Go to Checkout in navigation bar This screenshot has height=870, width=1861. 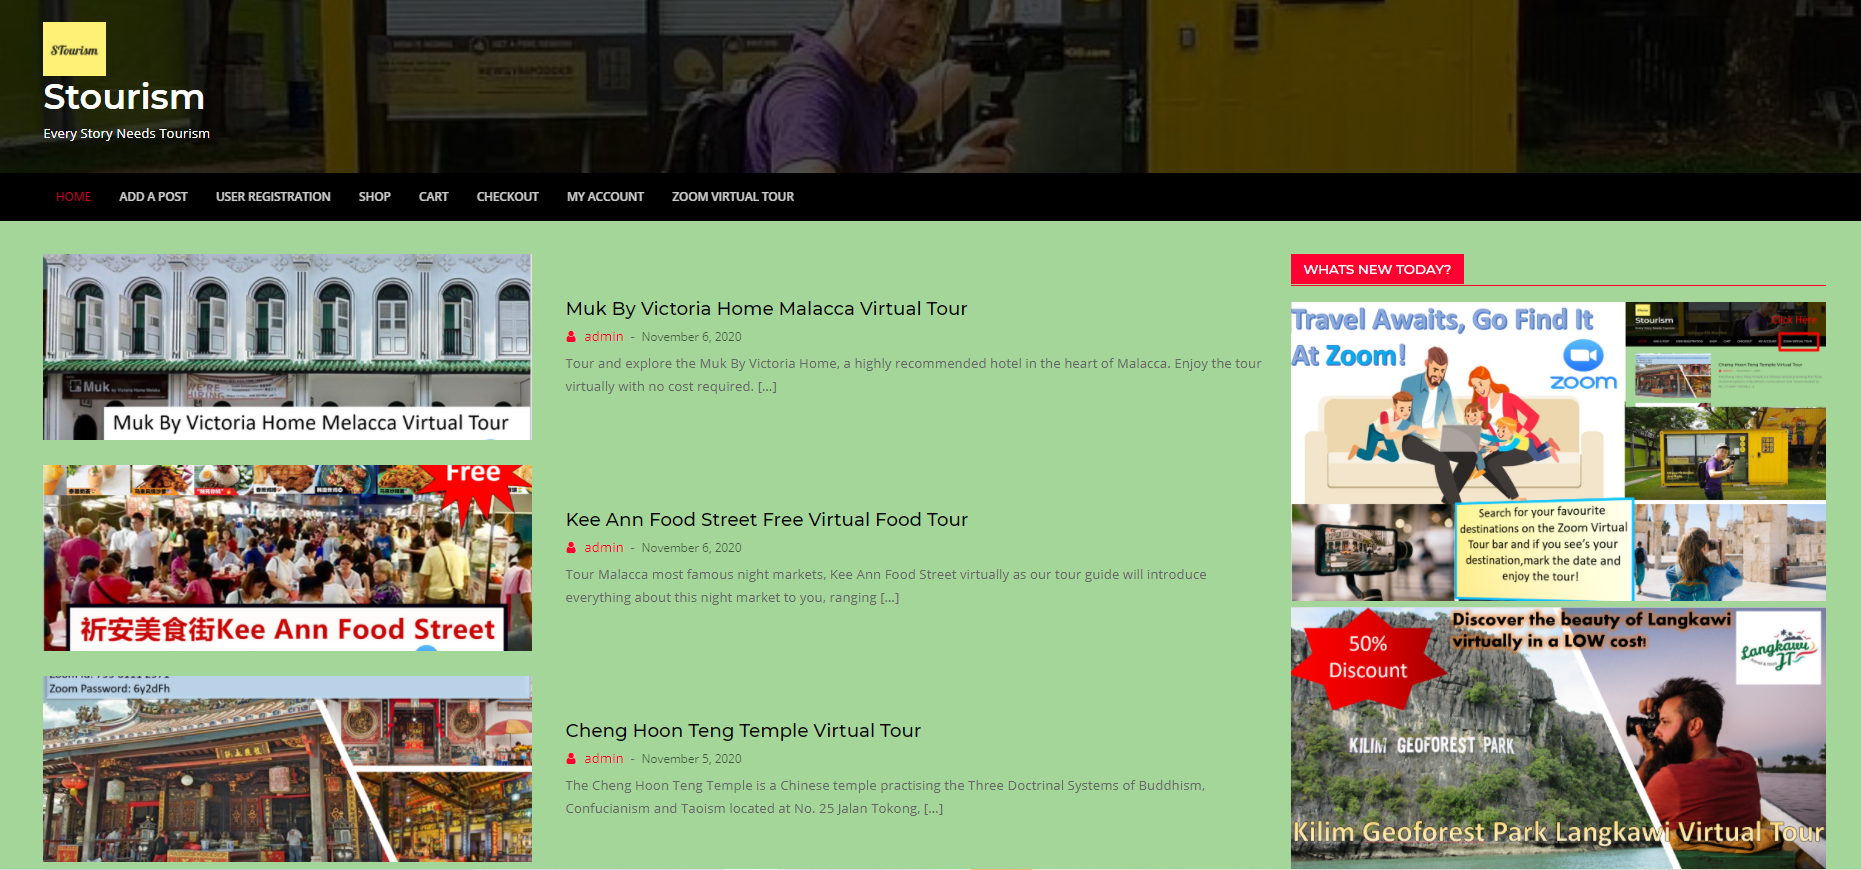pos(507,197)
